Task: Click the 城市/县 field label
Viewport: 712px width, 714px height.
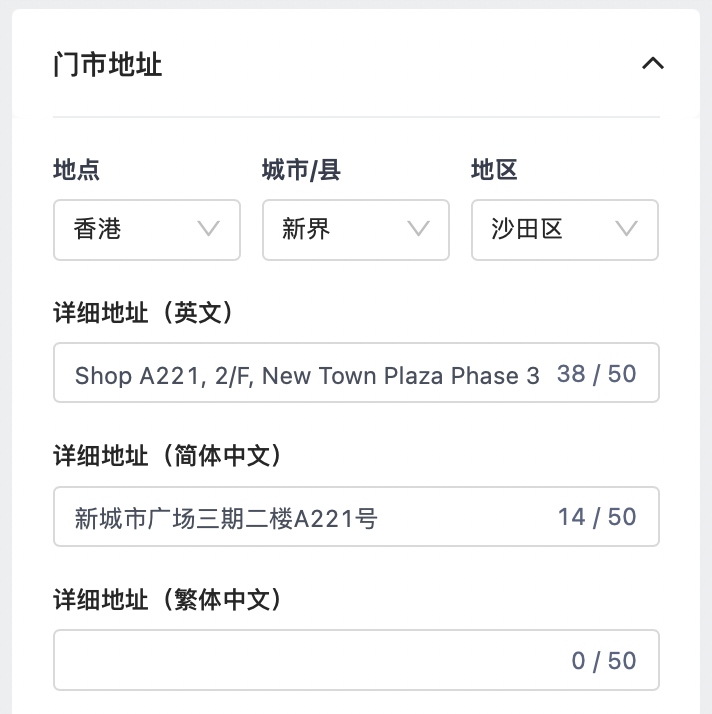Action: [301, 170]
